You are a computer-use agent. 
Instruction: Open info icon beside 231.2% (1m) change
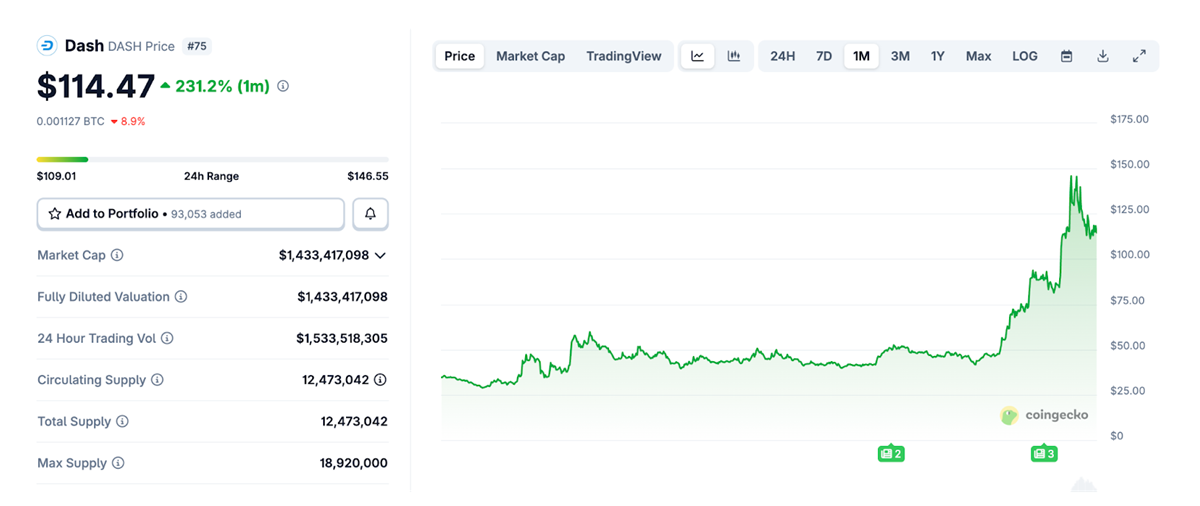(283, 87)
